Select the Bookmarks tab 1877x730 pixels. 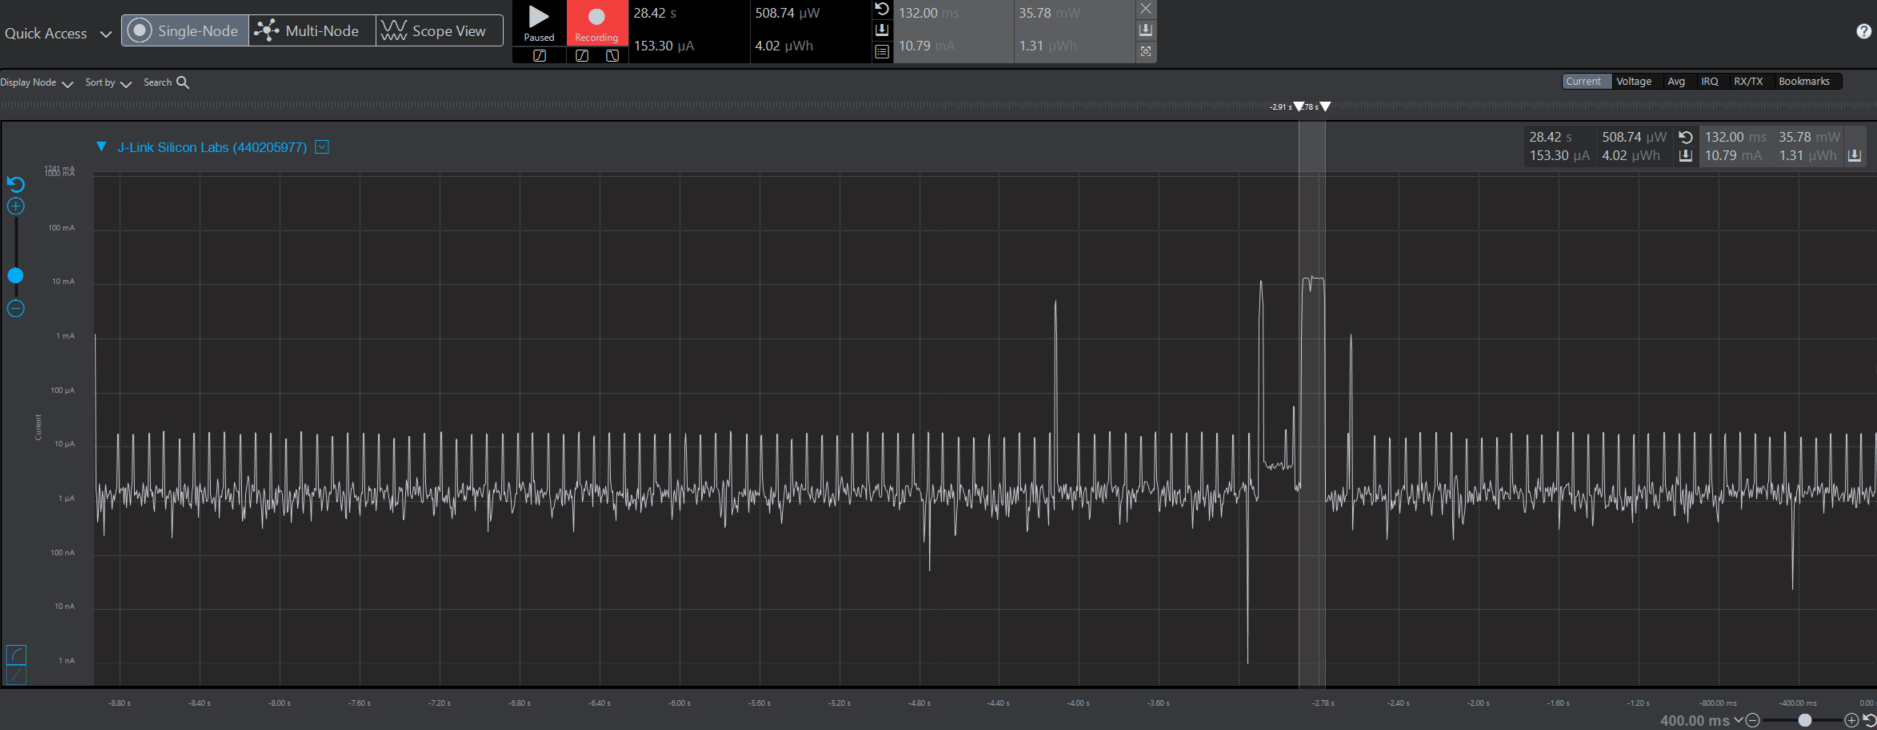(x=1803, y=82)
